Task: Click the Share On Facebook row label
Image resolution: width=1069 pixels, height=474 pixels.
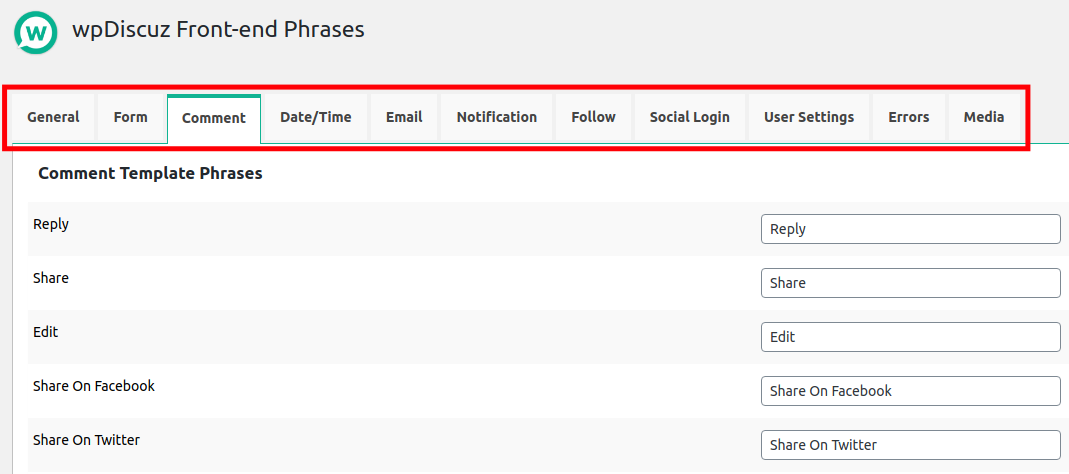Action: coord(94,386)
